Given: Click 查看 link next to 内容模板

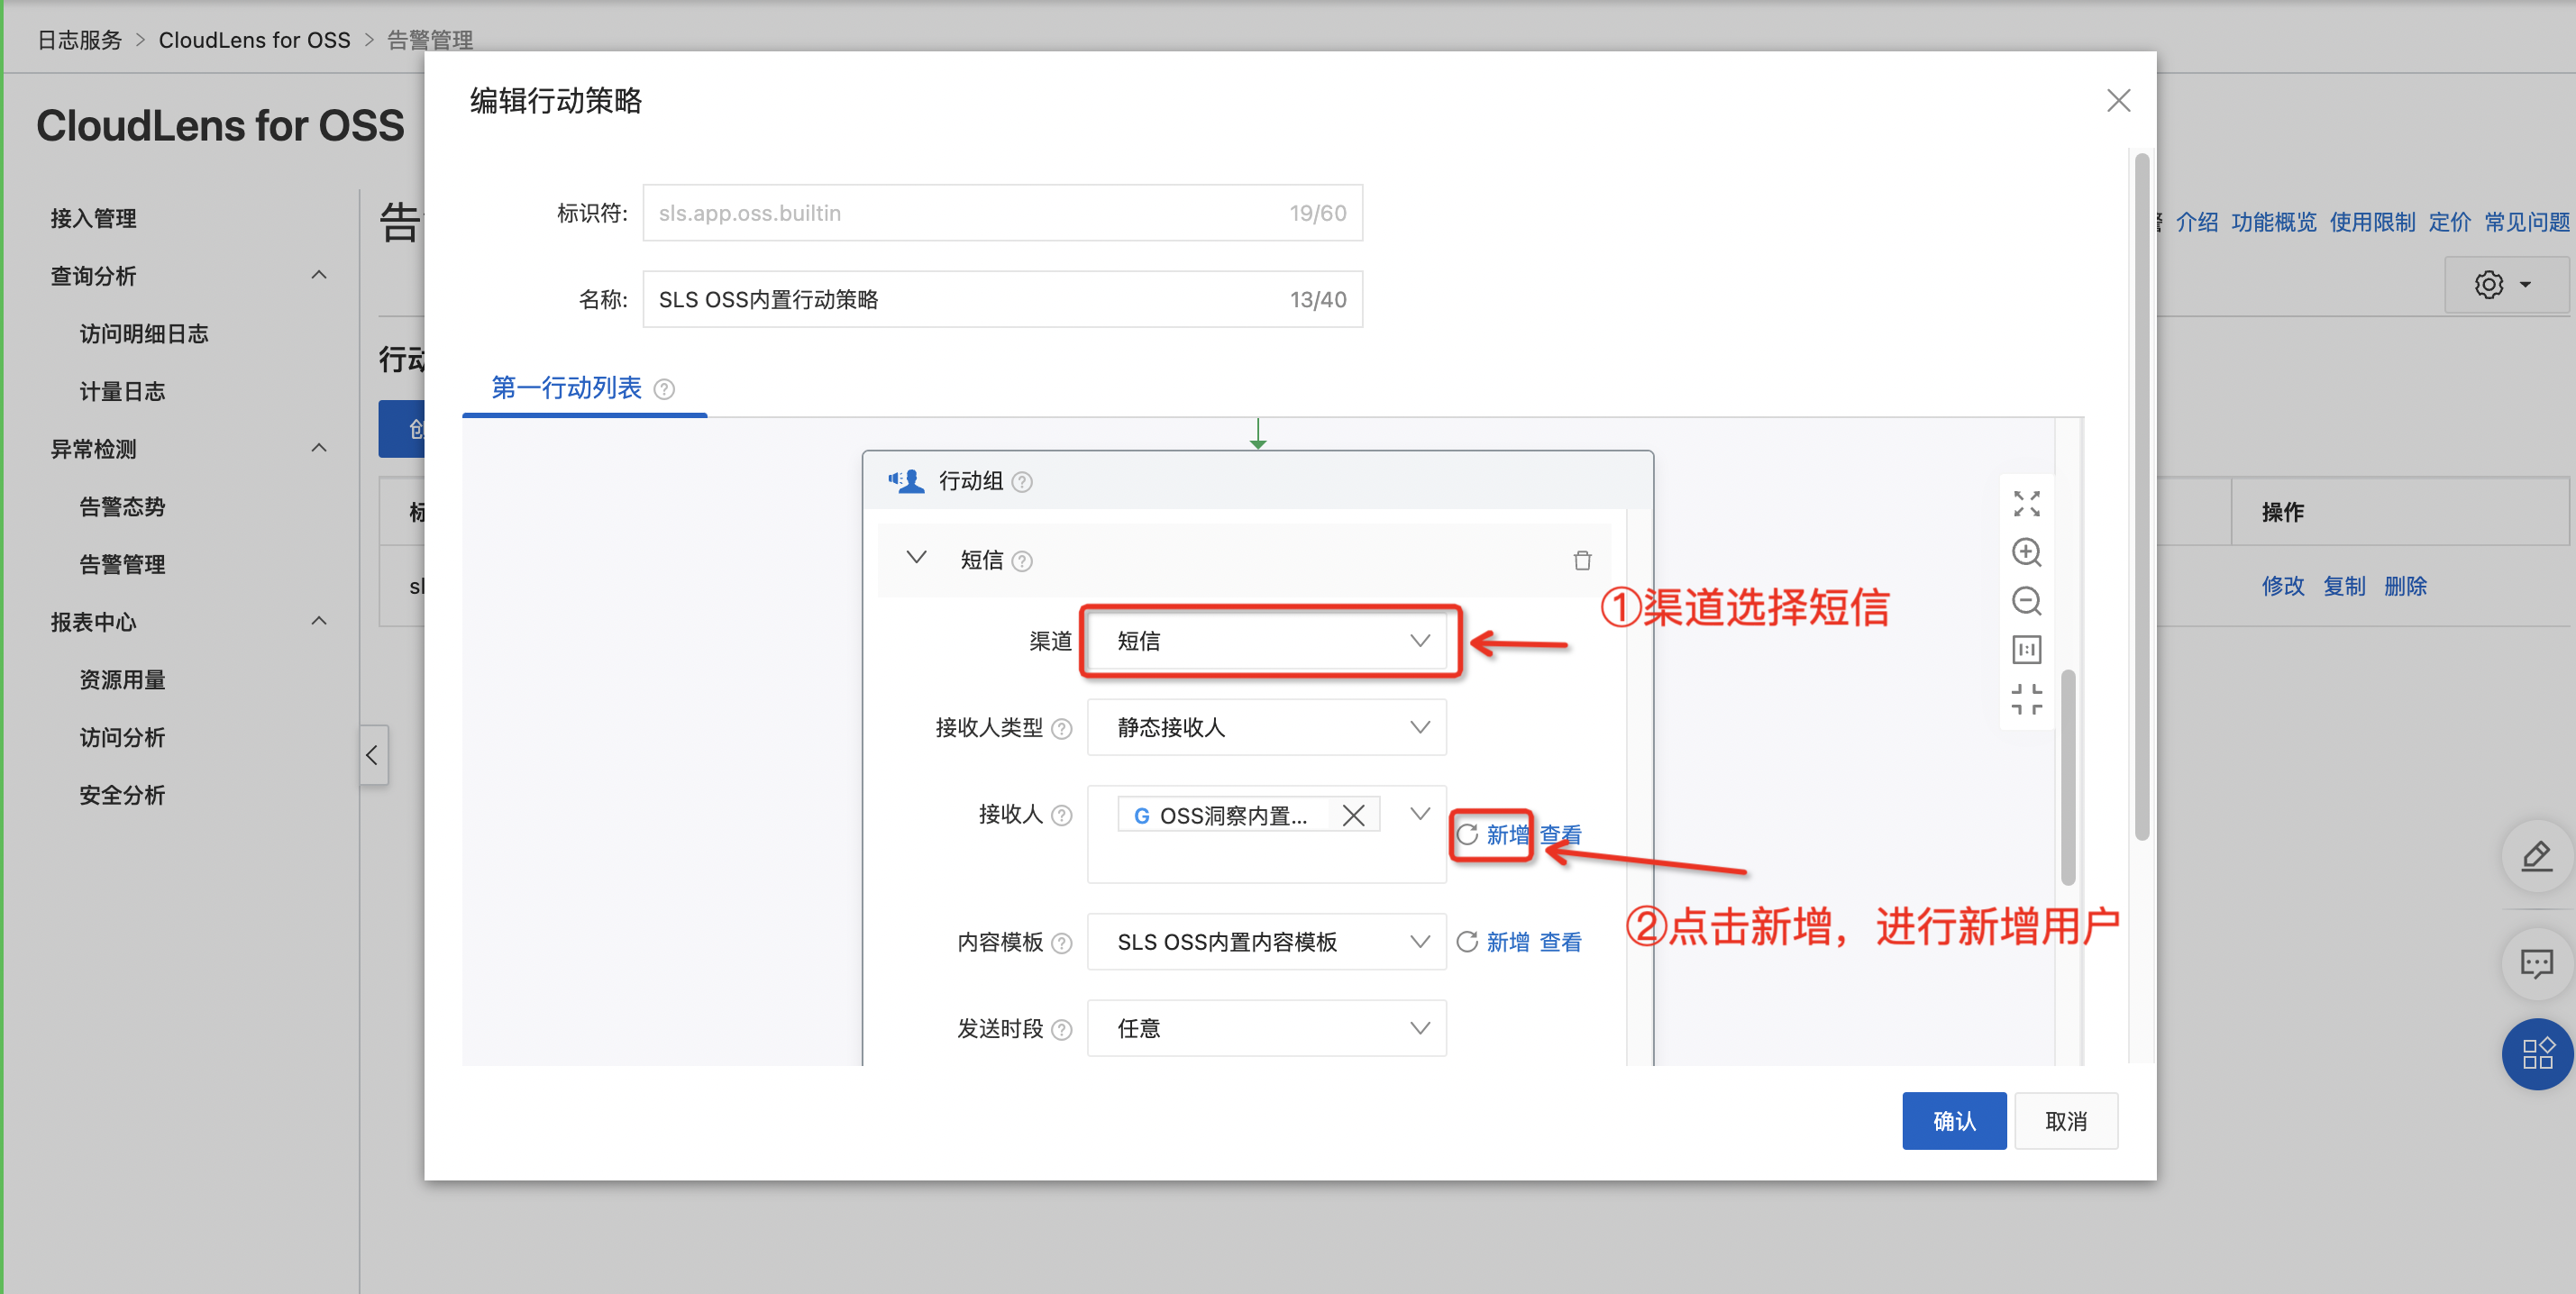Looking at the screenshot, I should [x=1560, y=941].
